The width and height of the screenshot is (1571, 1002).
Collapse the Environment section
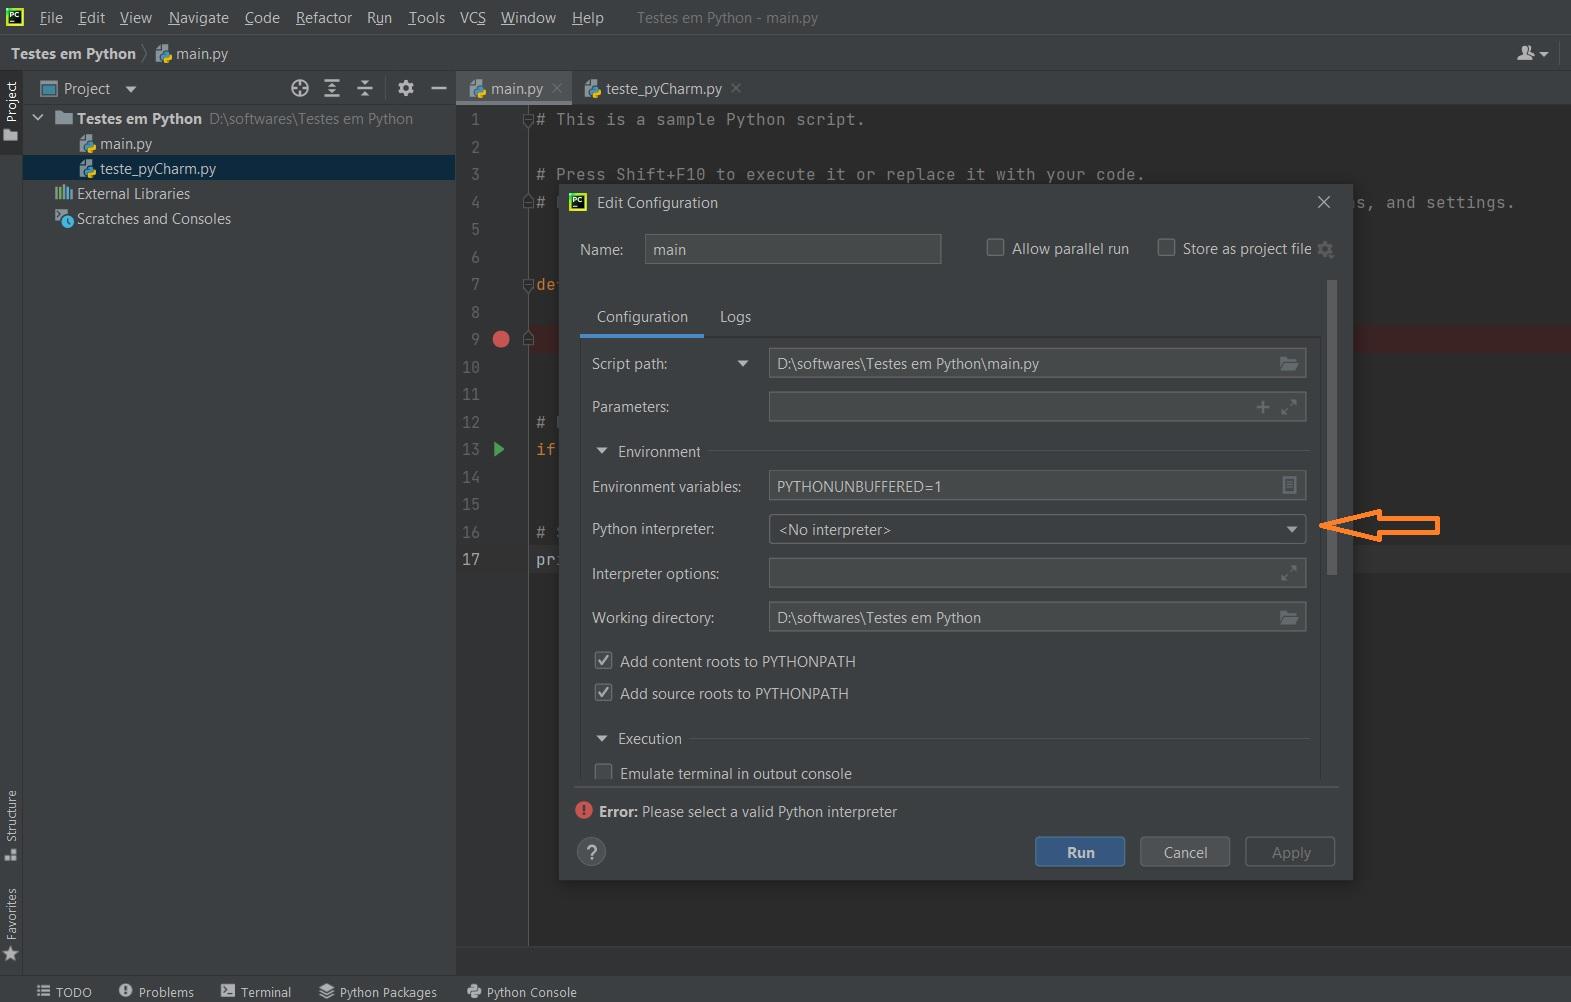(602, 452)
